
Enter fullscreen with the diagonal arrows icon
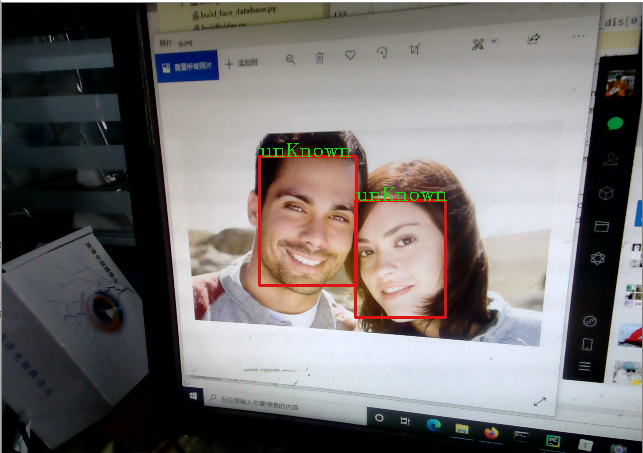[x=540, y=401]
